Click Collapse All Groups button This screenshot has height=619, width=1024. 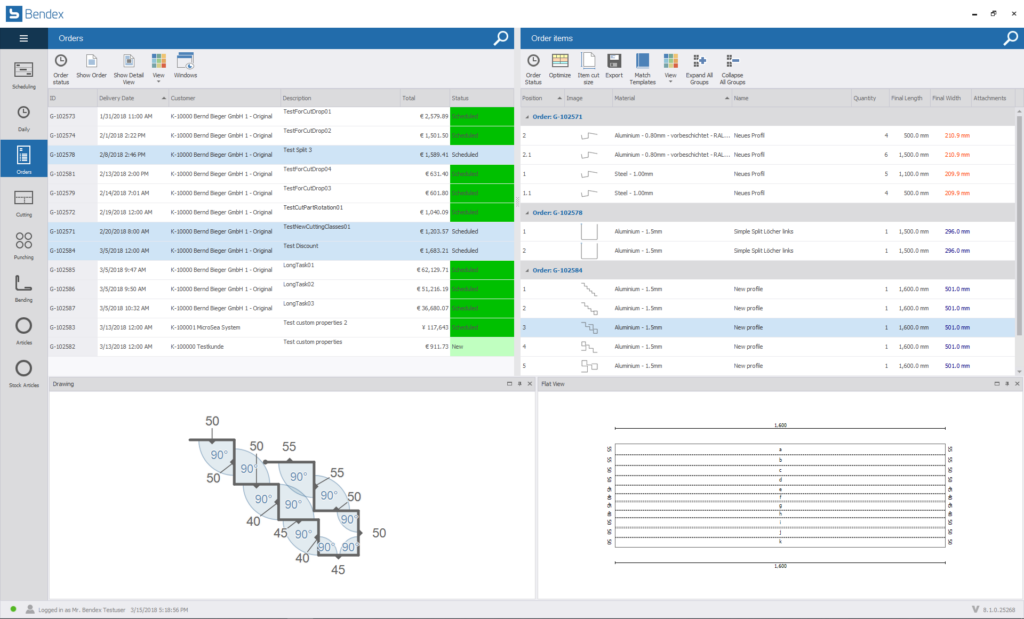pos(732,68)
